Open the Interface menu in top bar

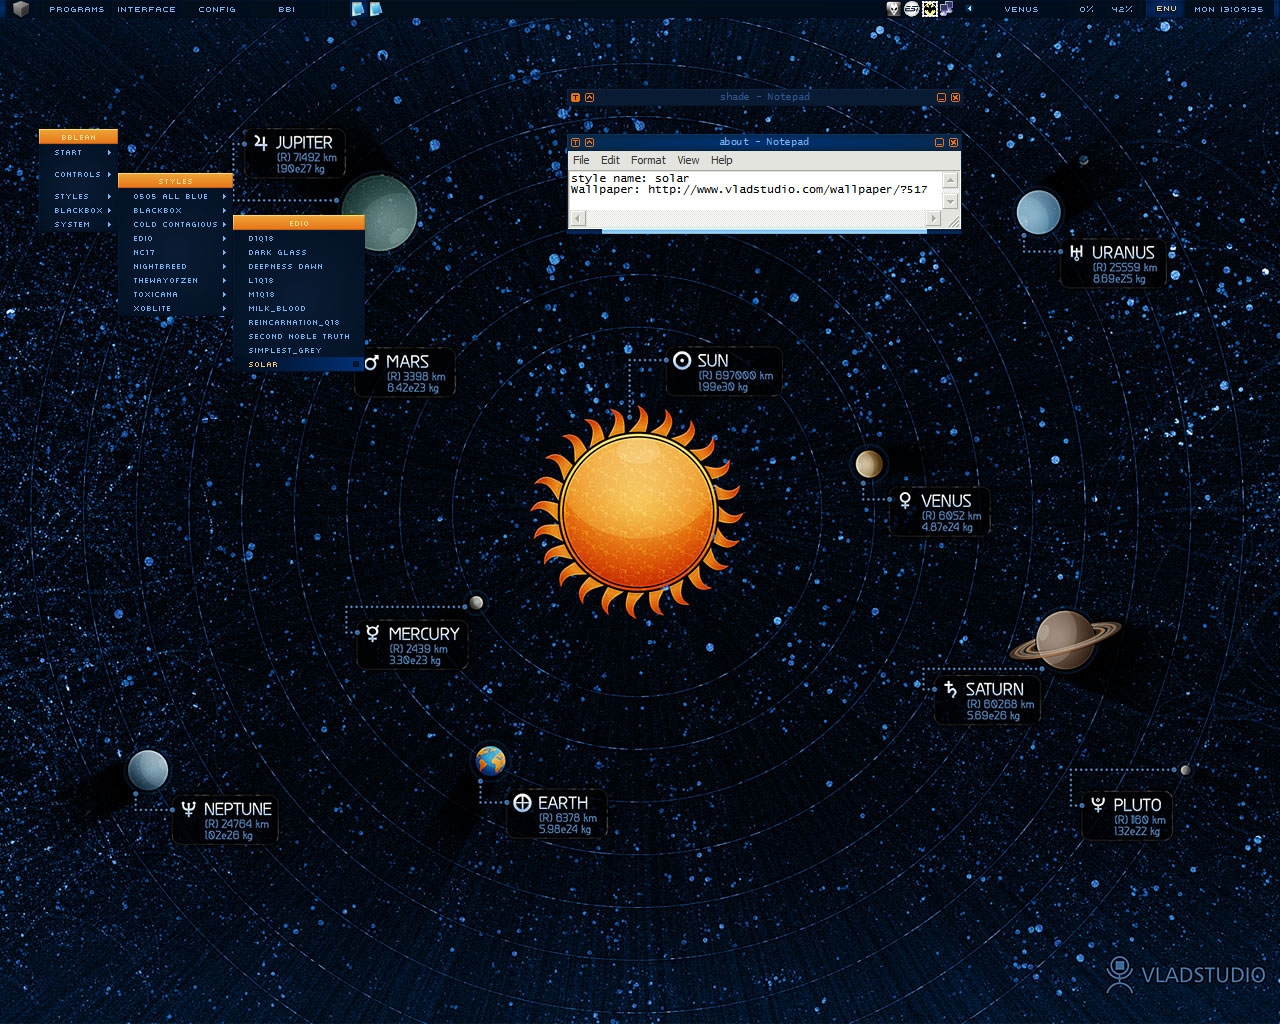point(146,9)
